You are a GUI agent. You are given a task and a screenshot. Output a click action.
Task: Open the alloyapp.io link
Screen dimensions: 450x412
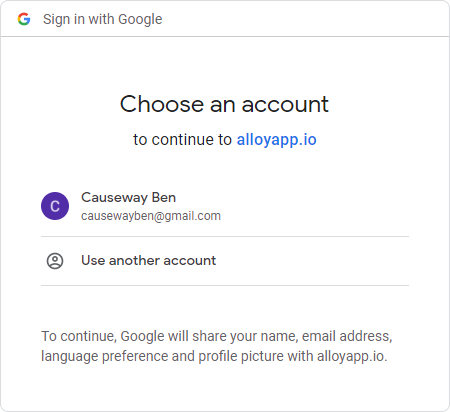(276, 140)
